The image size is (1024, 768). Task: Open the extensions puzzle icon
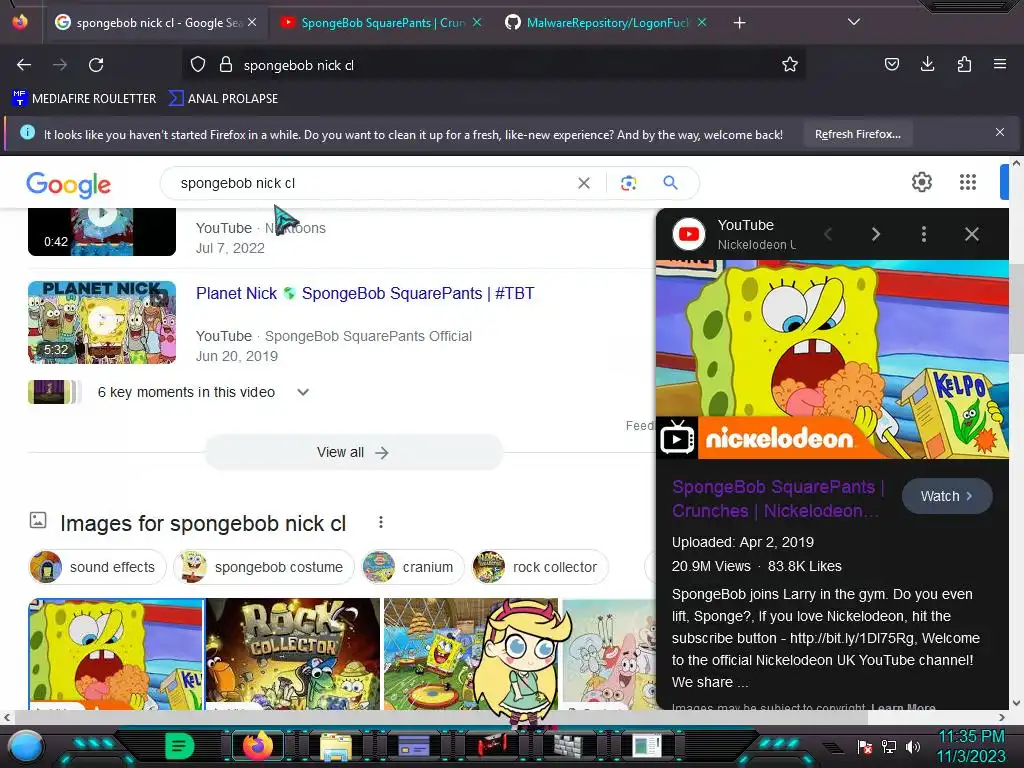964,64
